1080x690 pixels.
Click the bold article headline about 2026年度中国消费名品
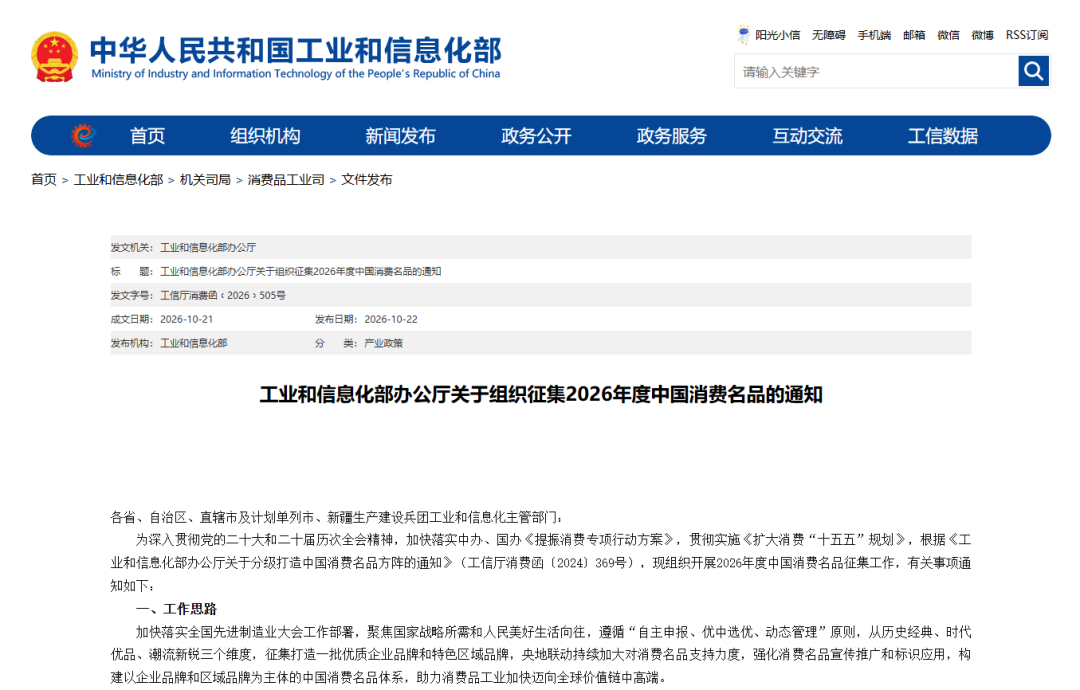541,395
